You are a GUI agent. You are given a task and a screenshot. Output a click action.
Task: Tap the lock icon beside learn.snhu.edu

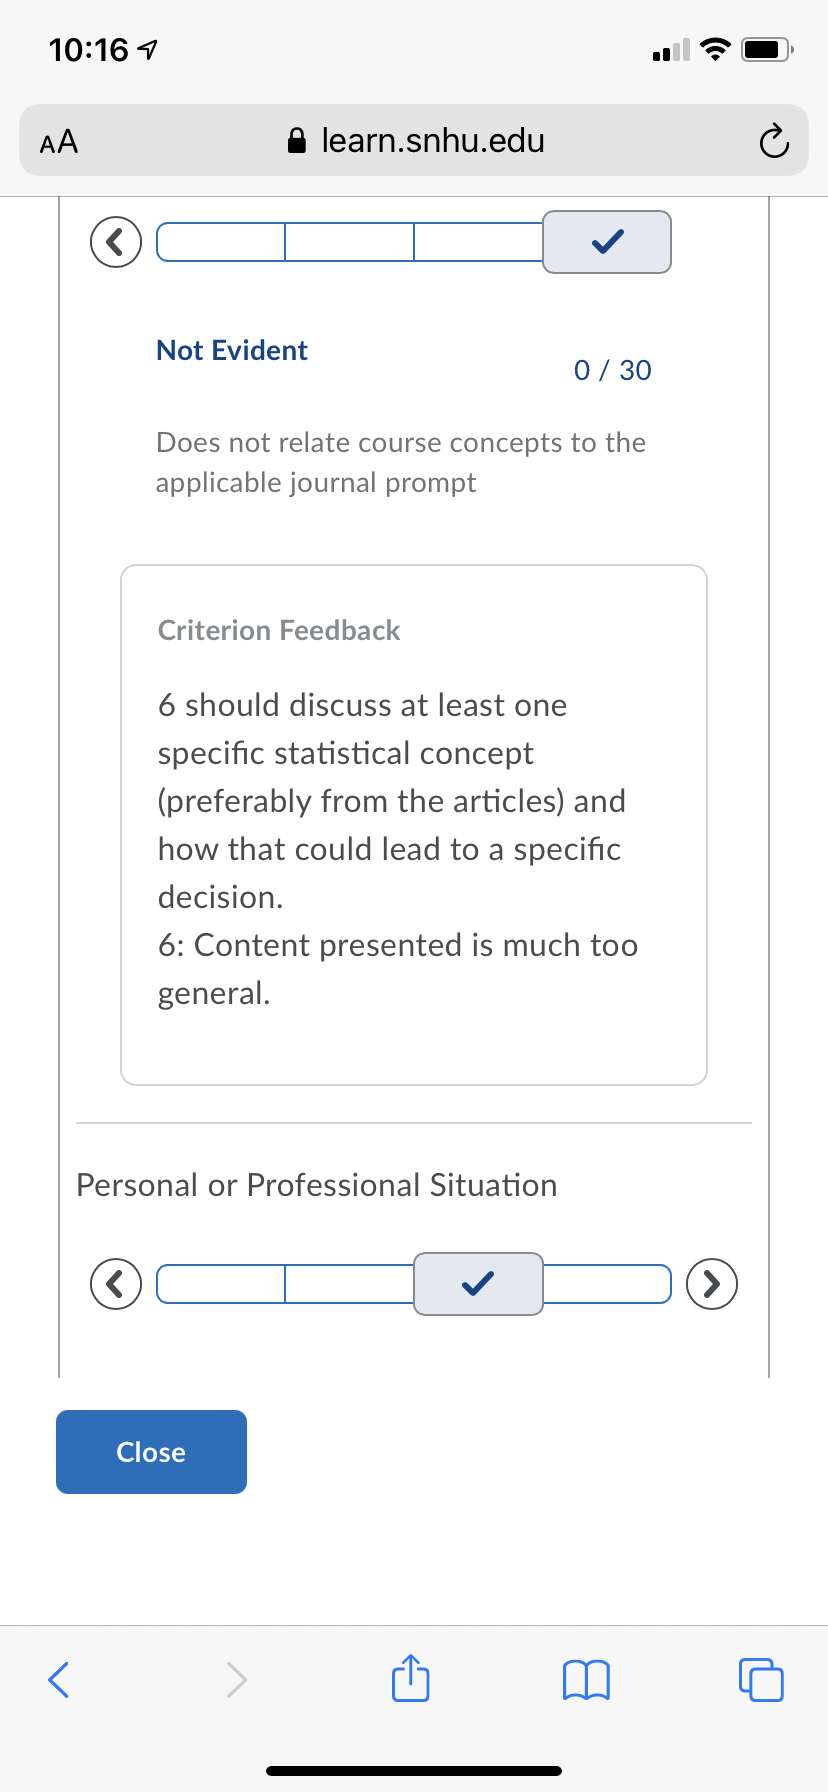click(296, 141)
